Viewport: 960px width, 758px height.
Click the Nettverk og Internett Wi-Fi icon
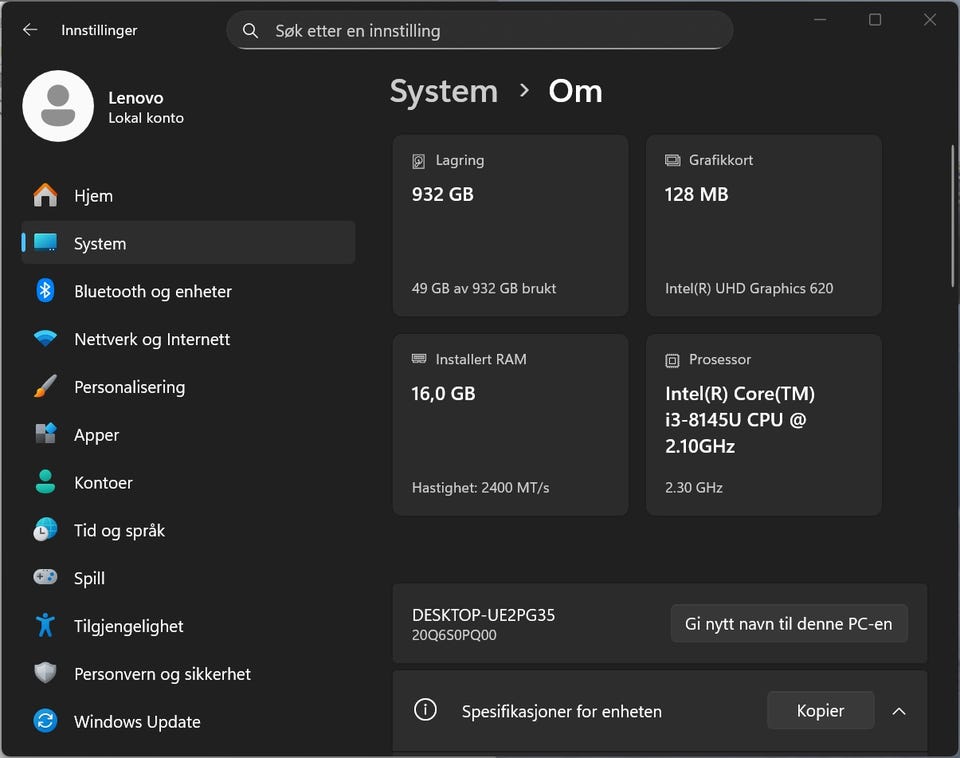45,339
